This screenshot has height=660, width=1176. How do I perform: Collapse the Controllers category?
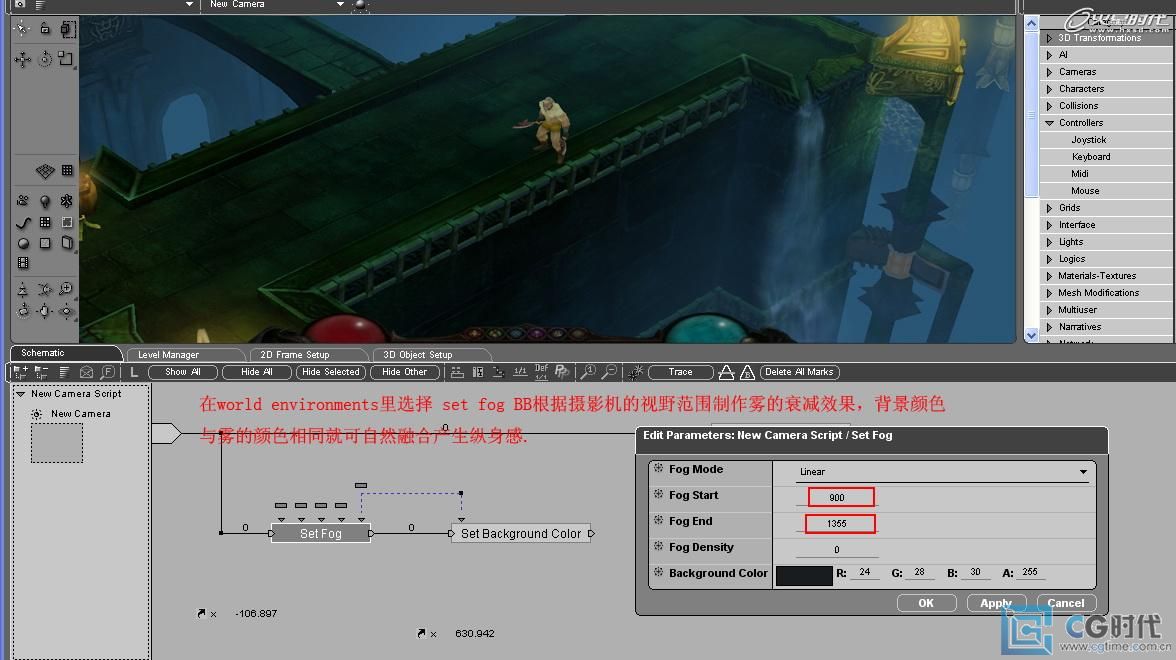1049,123
